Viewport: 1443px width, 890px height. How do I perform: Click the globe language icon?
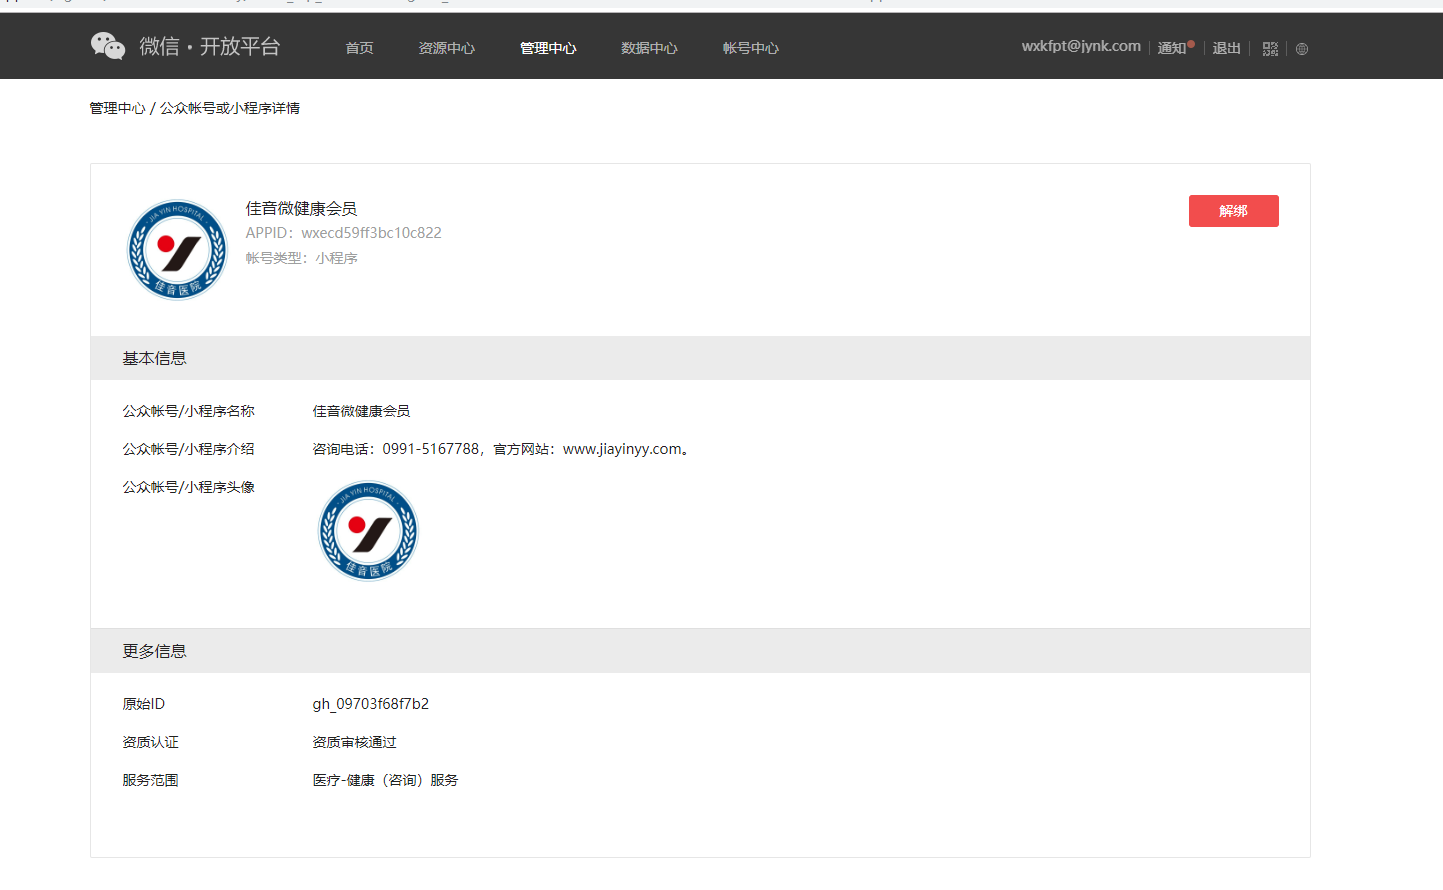pos(1302,48)
